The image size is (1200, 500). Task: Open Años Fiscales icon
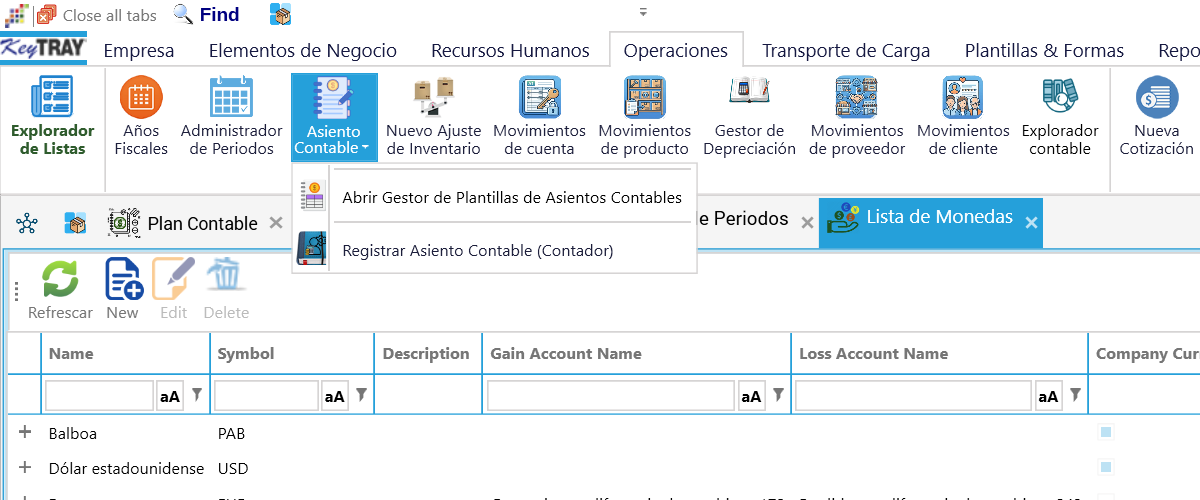pos(142,98)
